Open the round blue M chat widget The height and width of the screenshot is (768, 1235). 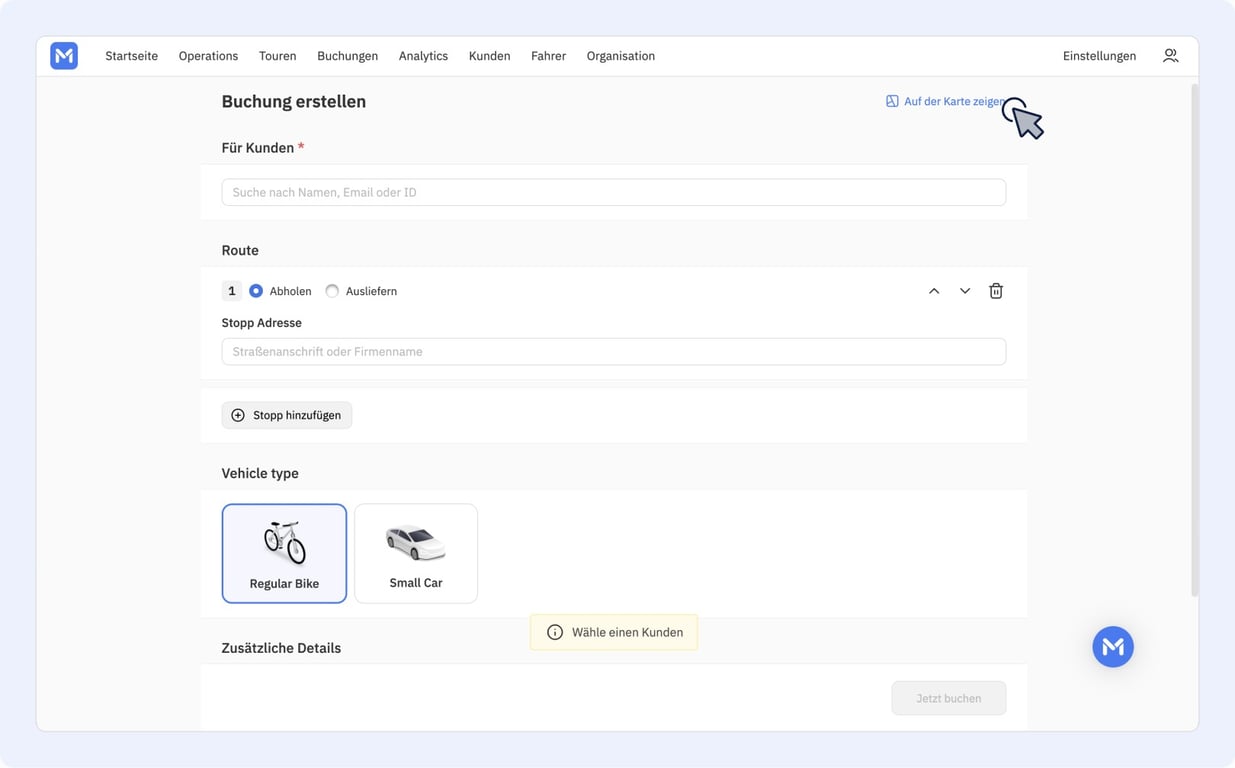coord(1113,647)
